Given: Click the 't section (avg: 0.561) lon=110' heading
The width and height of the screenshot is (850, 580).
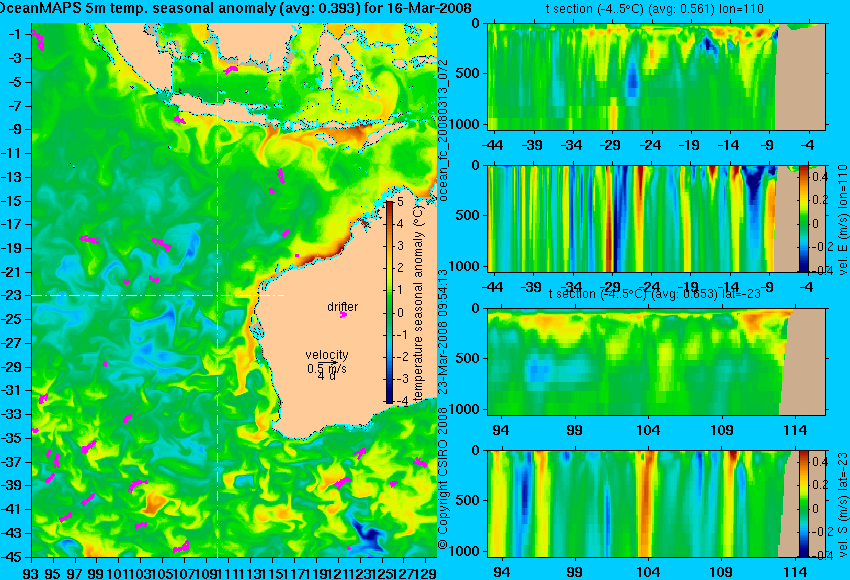Looking at the screenshot, I should coord(654,9).
